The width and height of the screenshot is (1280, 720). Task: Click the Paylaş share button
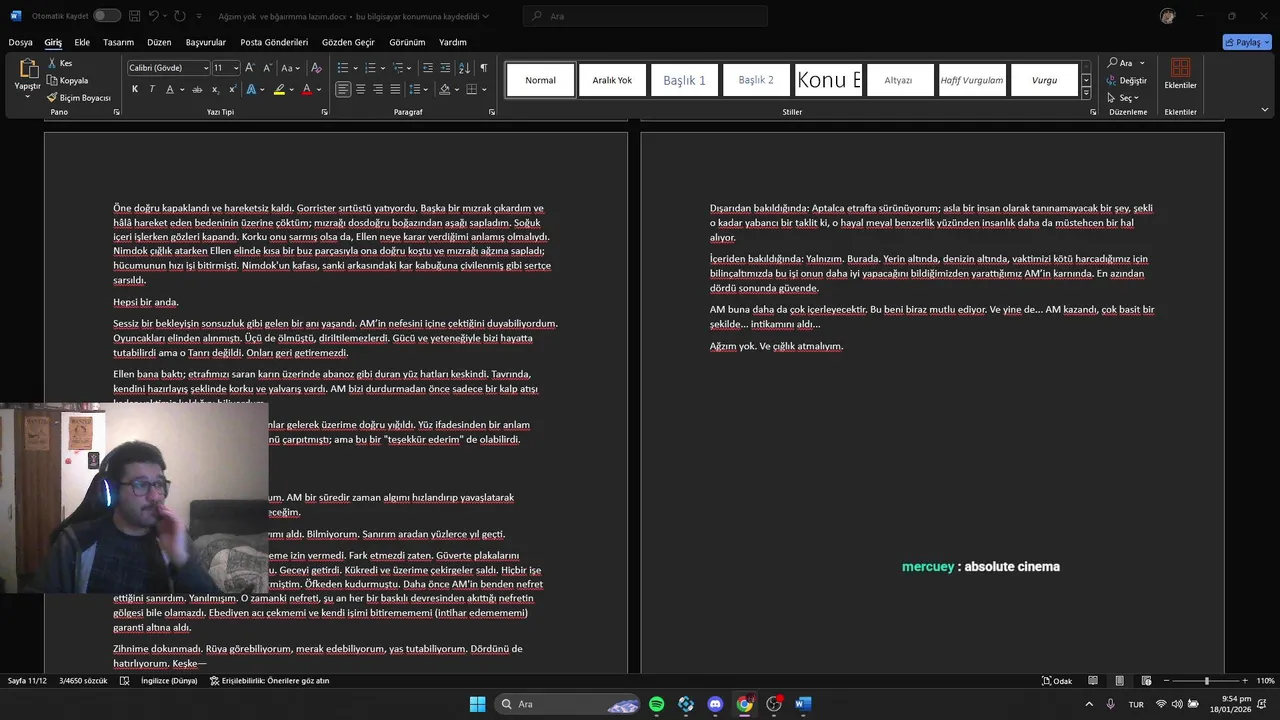point(1247,42)
